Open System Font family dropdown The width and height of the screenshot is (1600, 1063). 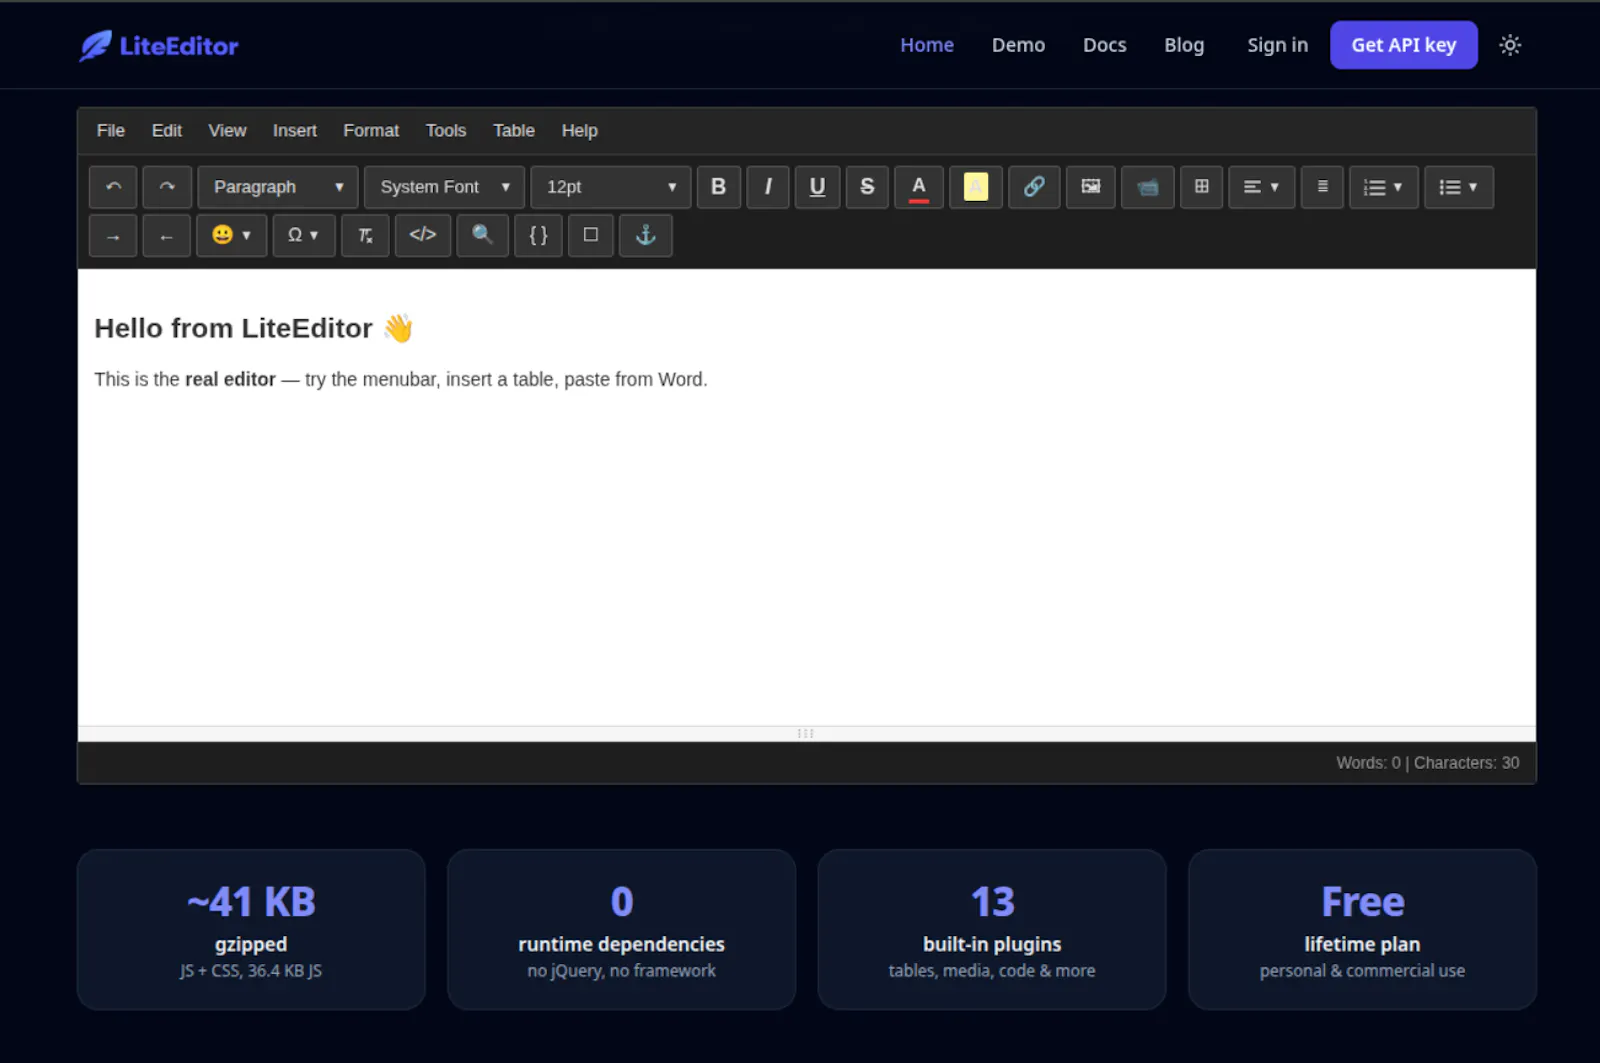[x=444, y=187]
